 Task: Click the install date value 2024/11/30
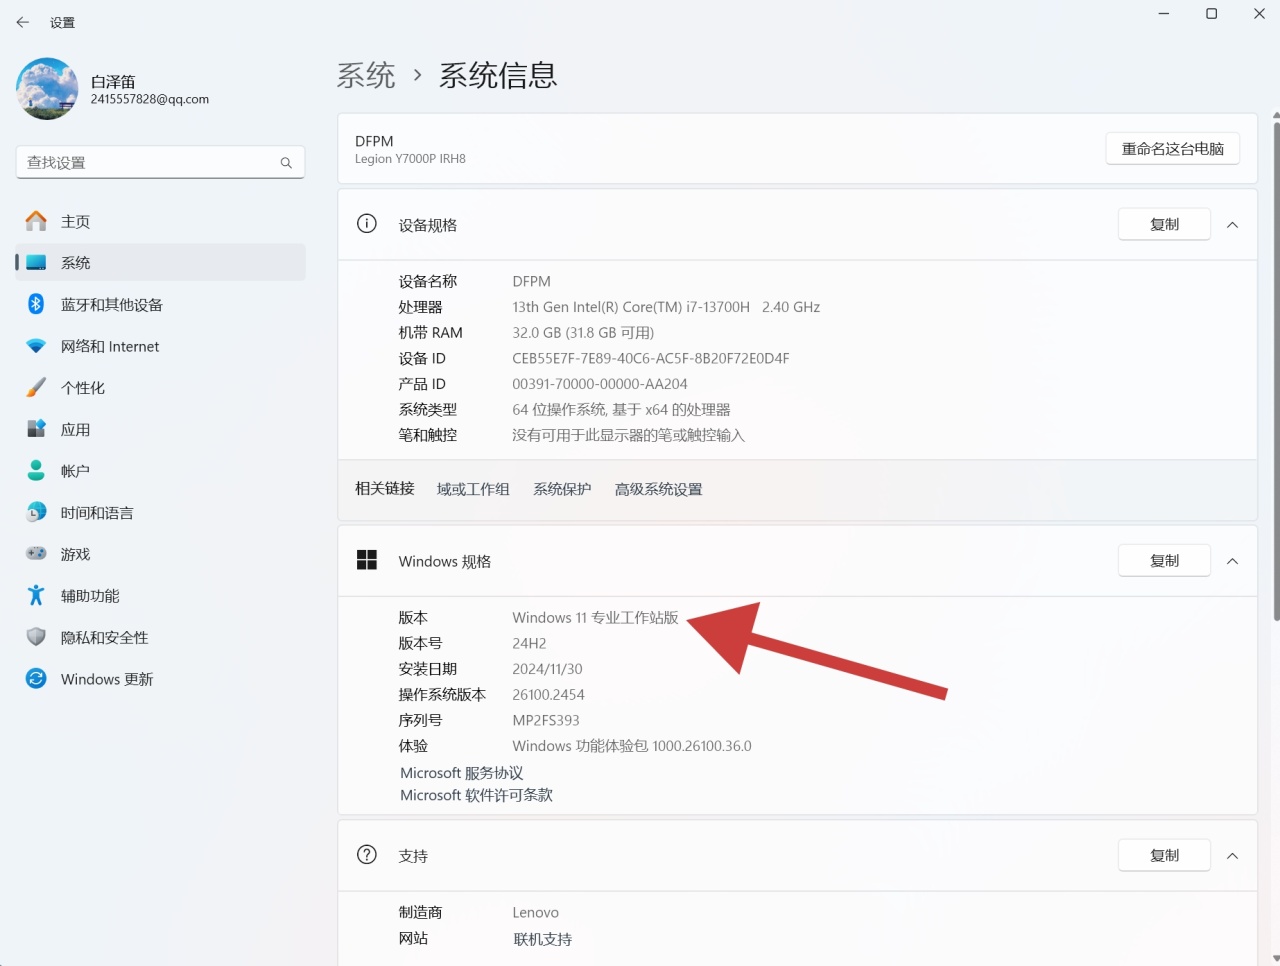[x=547, y=669]
